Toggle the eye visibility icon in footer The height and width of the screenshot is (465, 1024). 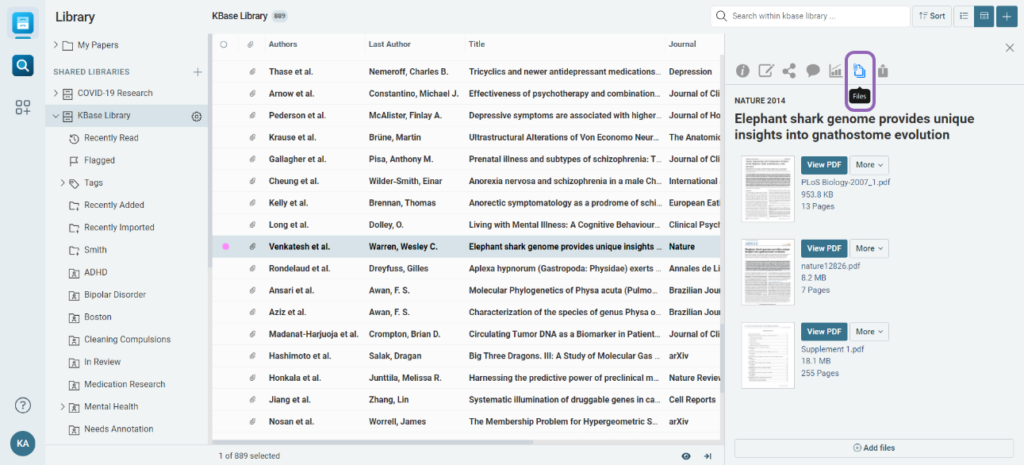[686, 456]
